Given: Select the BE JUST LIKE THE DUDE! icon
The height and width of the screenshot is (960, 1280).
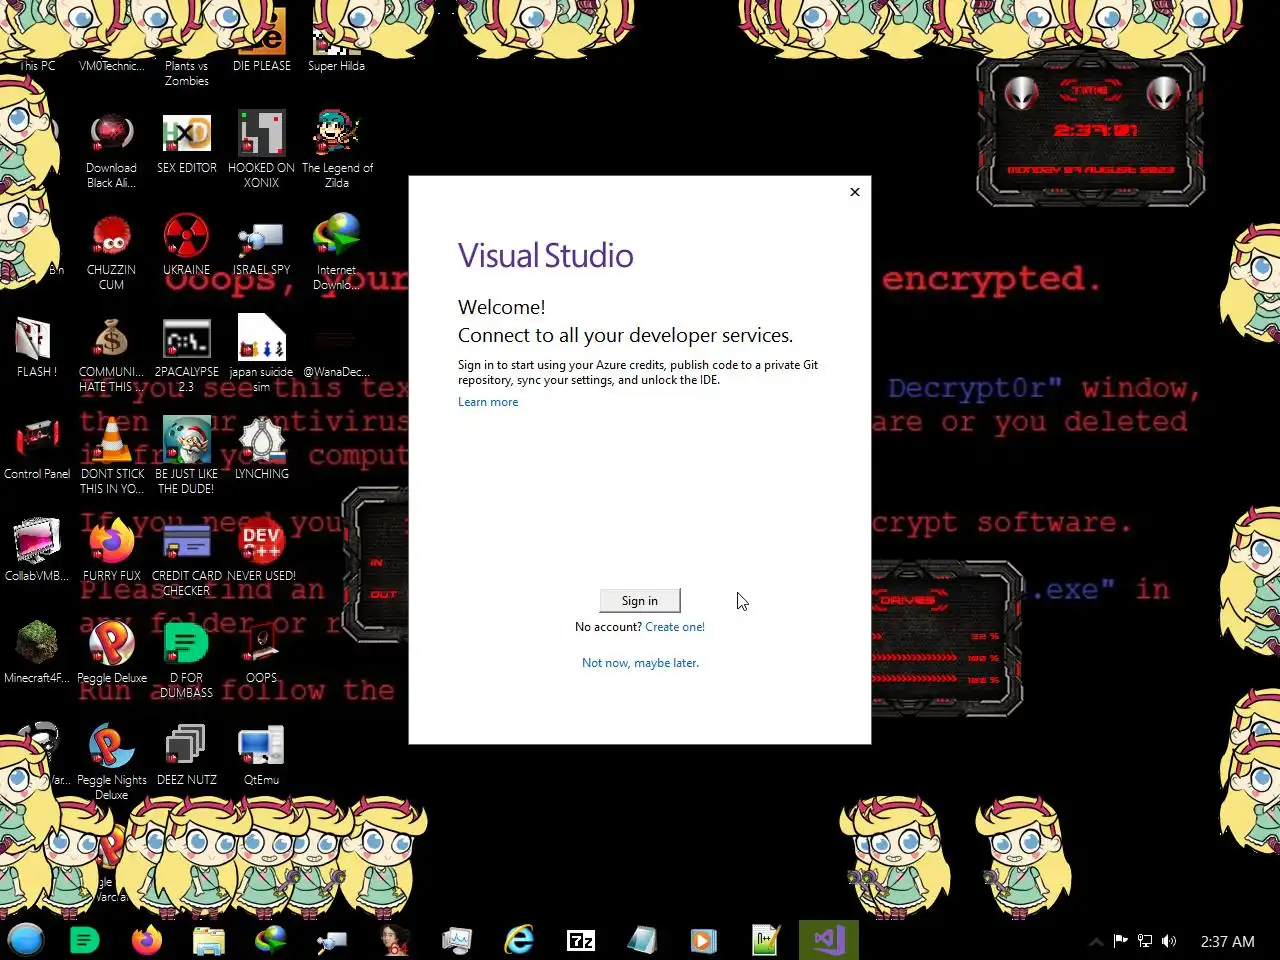Looking at the screenshot, I should coord(187,456).
